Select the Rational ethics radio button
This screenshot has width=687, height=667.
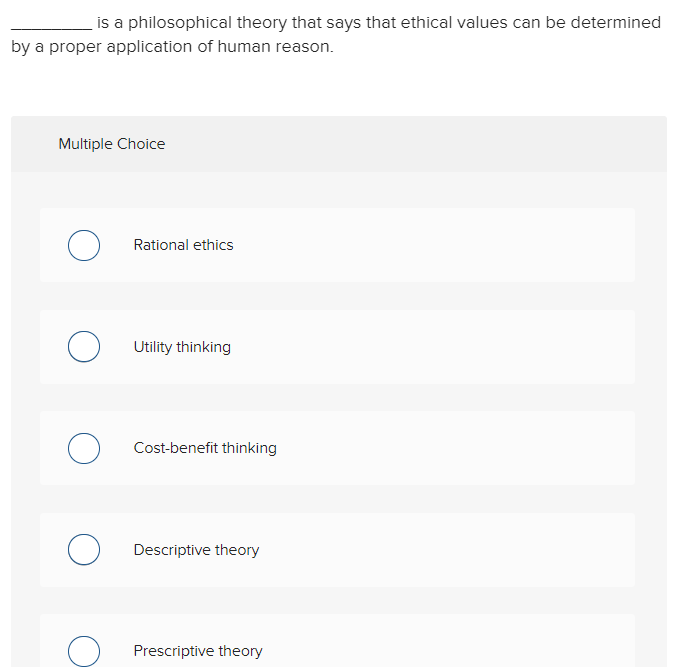[84, 245]
